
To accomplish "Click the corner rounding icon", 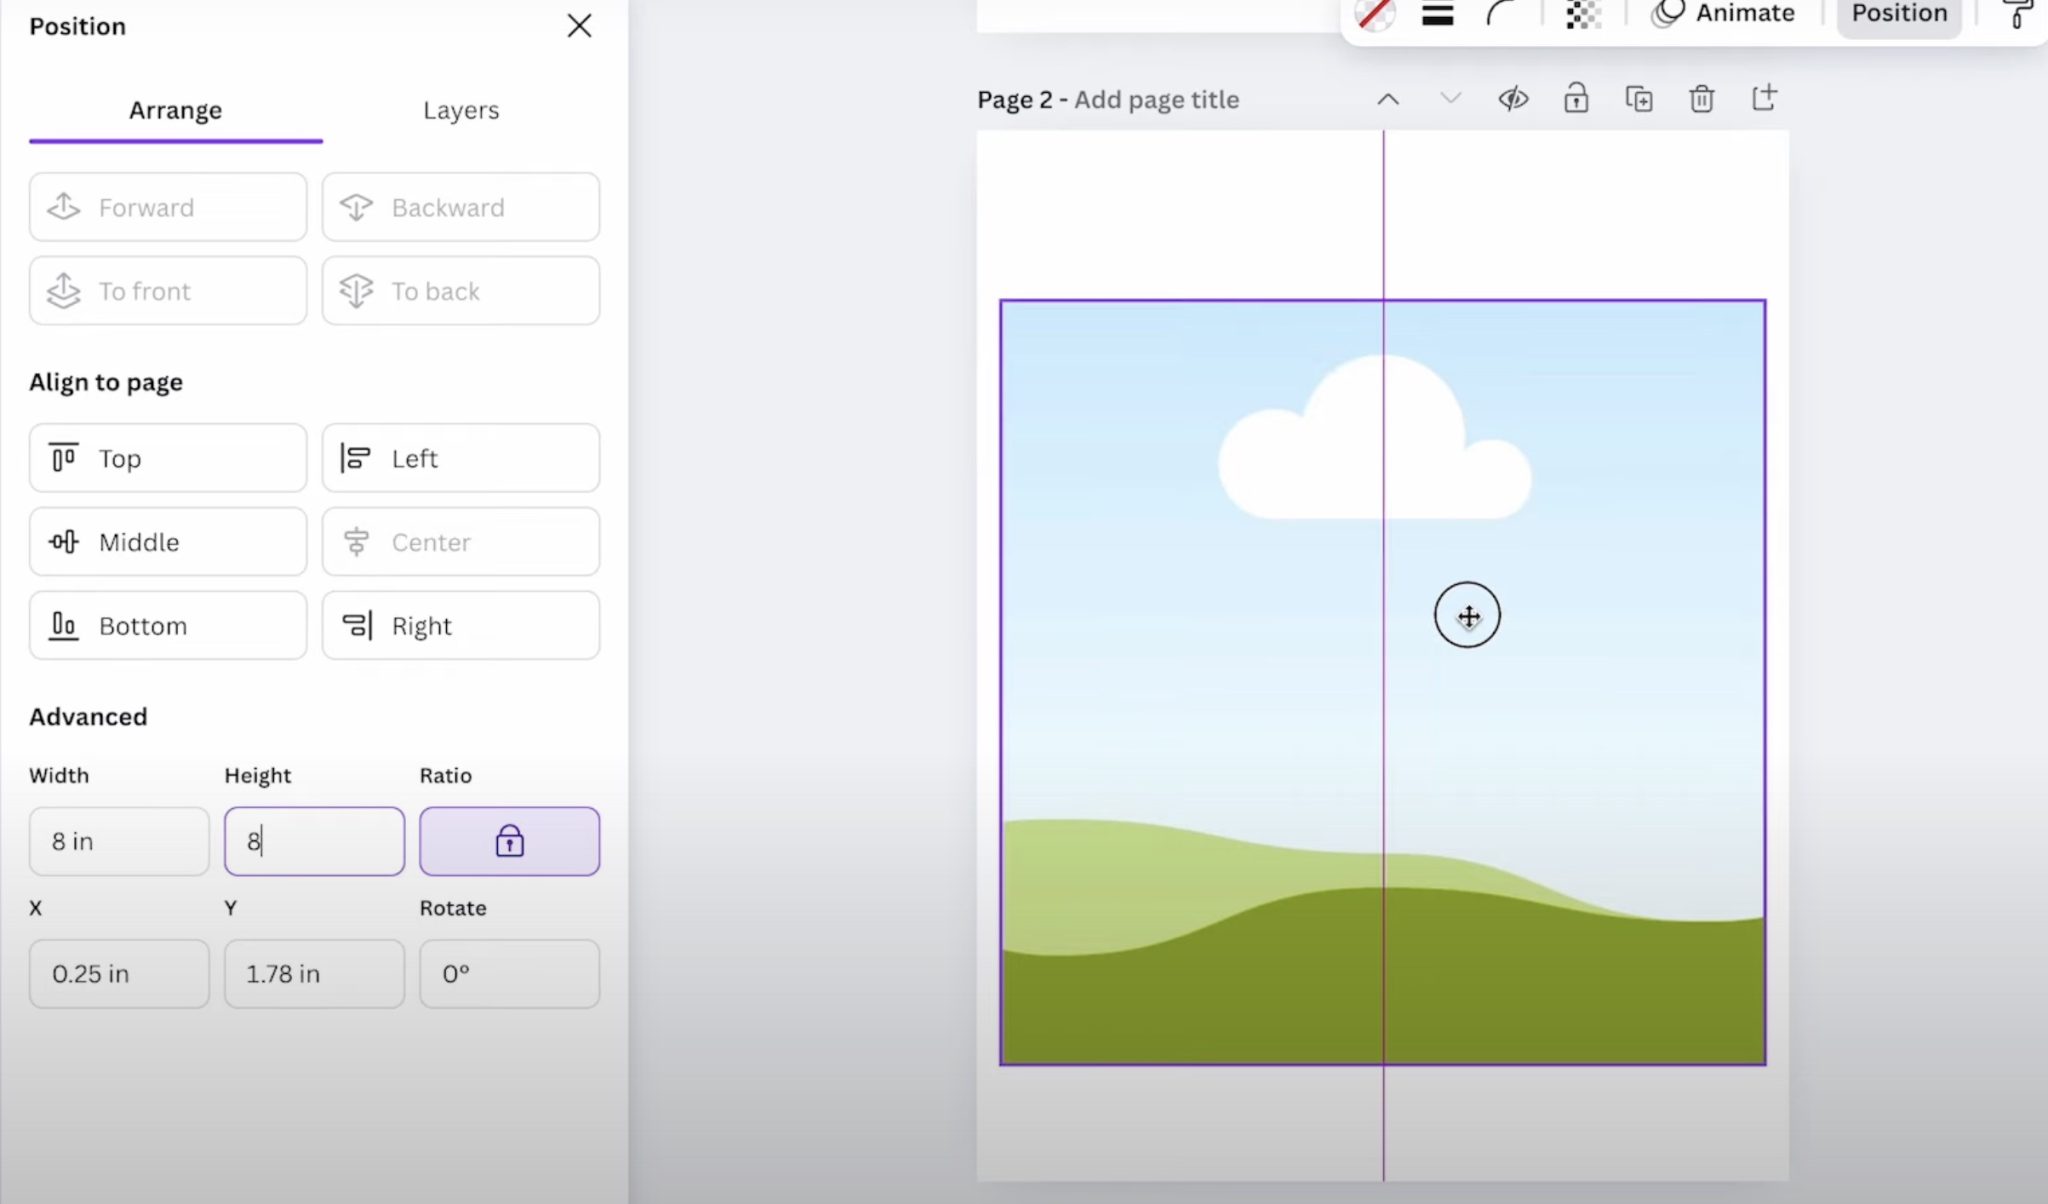I will [1501, 14].
